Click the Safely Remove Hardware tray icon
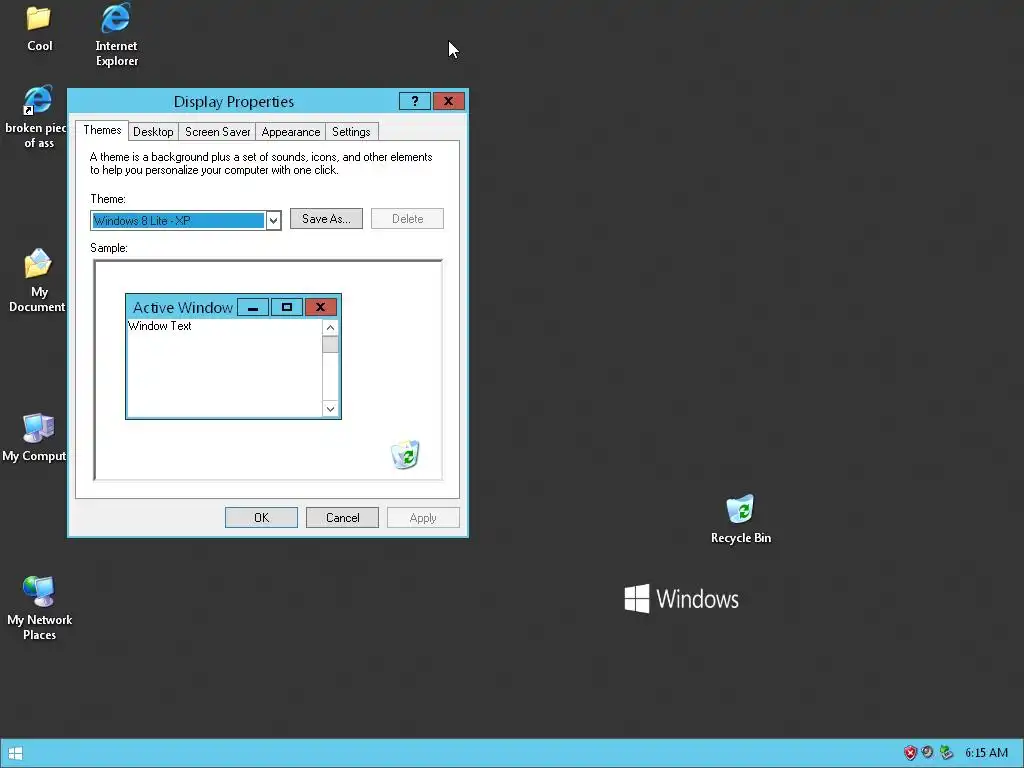Viewport: 1024px width, 768px height. coord(946,753)
